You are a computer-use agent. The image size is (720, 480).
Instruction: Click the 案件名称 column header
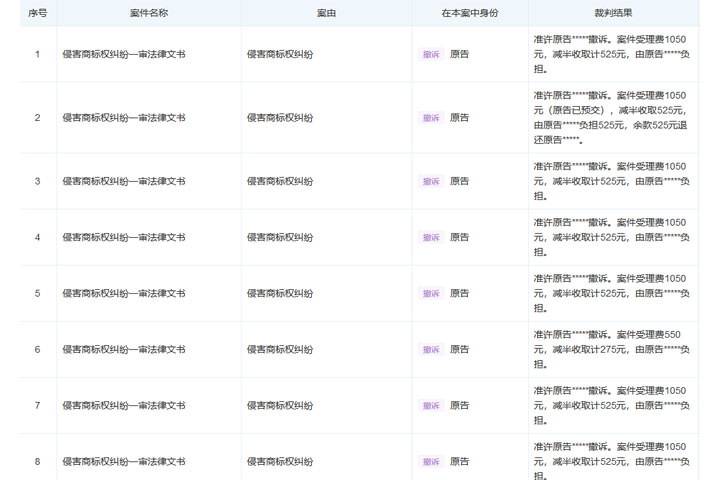pos(148,13)
